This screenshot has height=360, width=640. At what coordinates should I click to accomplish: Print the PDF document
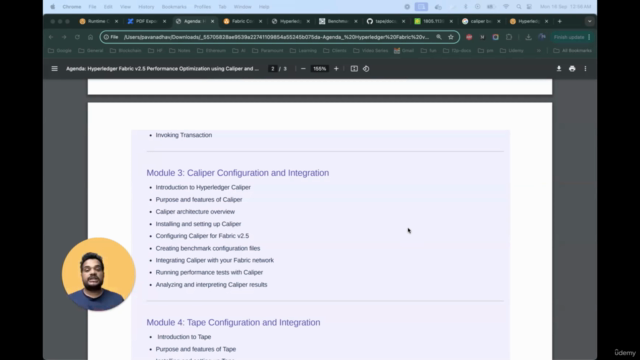[x=572, y=69]
